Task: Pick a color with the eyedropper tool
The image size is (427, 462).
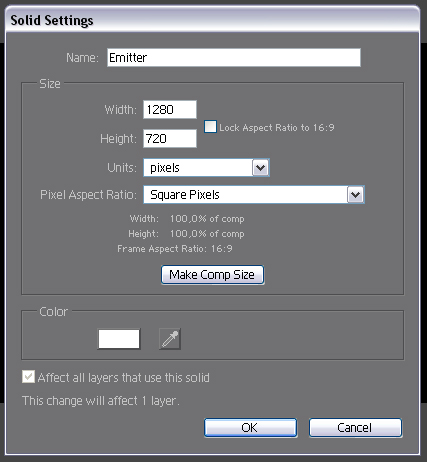Action: [x=170, y=339]
